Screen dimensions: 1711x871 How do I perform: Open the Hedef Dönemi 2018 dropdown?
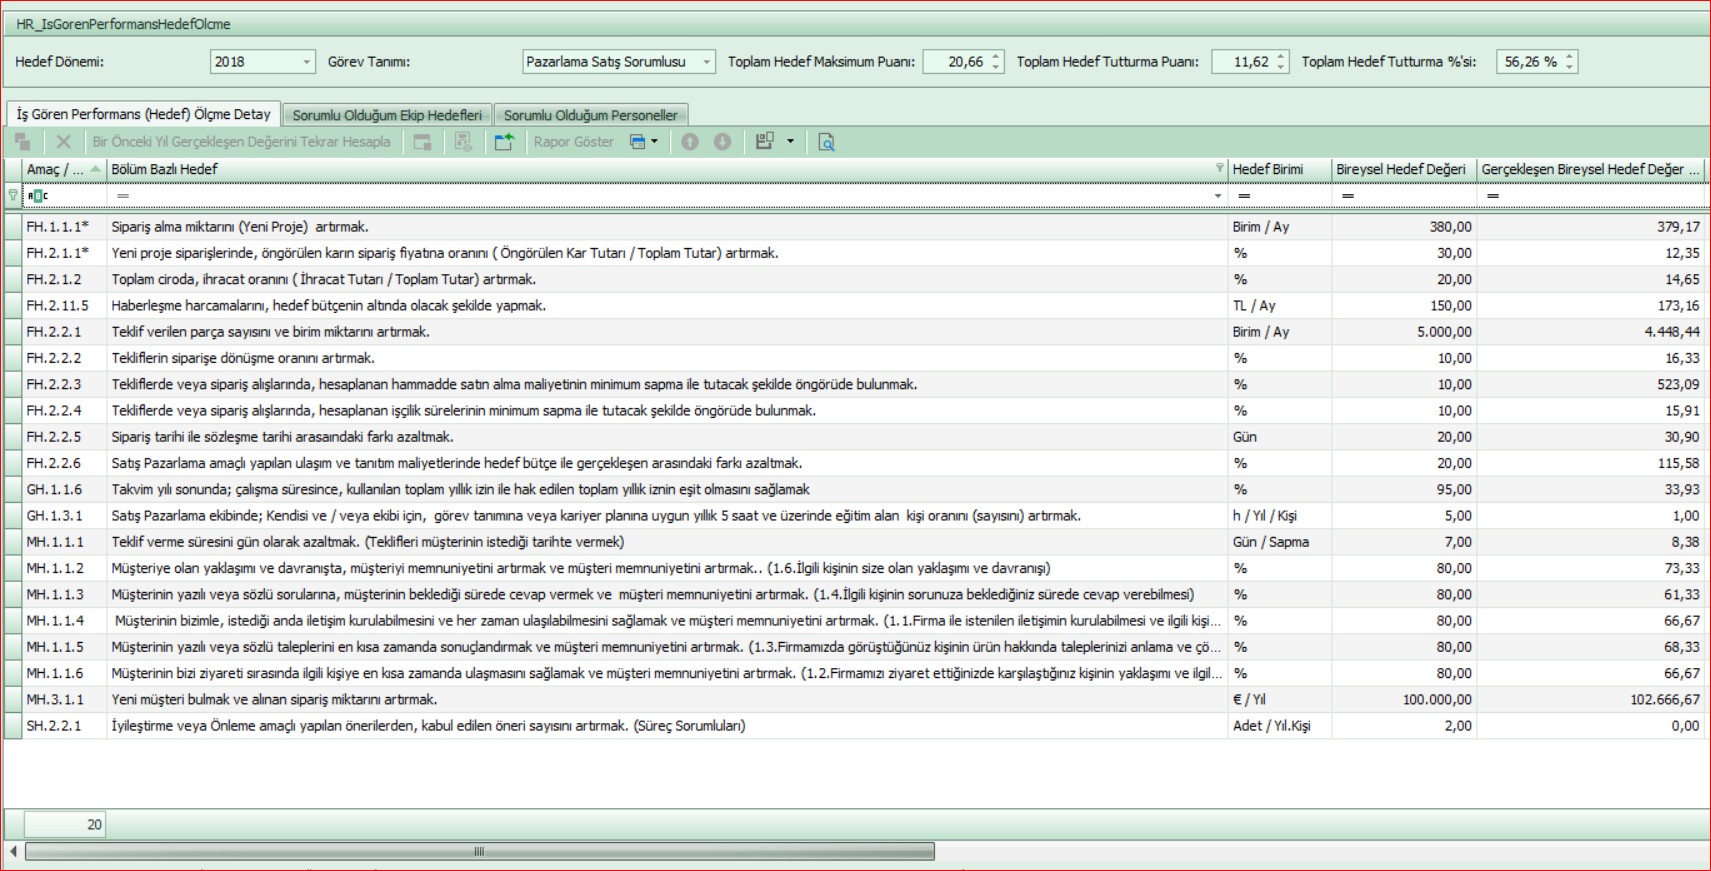click(x=306, y=62)
